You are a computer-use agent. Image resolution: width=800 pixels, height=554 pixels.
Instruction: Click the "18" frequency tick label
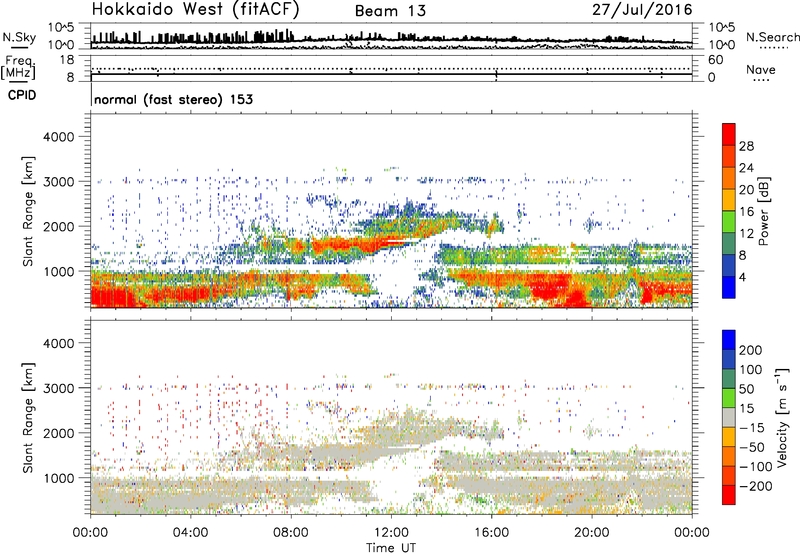[x=67, y=60]
